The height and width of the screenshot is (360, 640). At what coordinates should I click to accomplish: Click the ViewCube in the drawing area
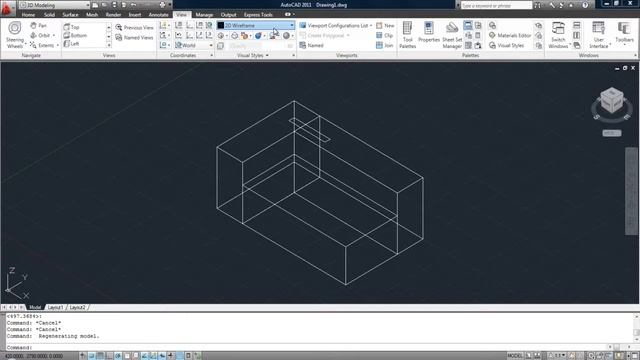click(x=611, y=100)
